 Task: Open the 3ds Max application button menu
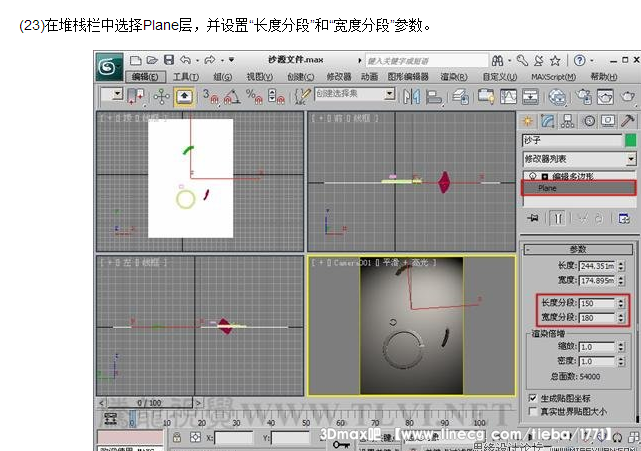coord(109,67)
